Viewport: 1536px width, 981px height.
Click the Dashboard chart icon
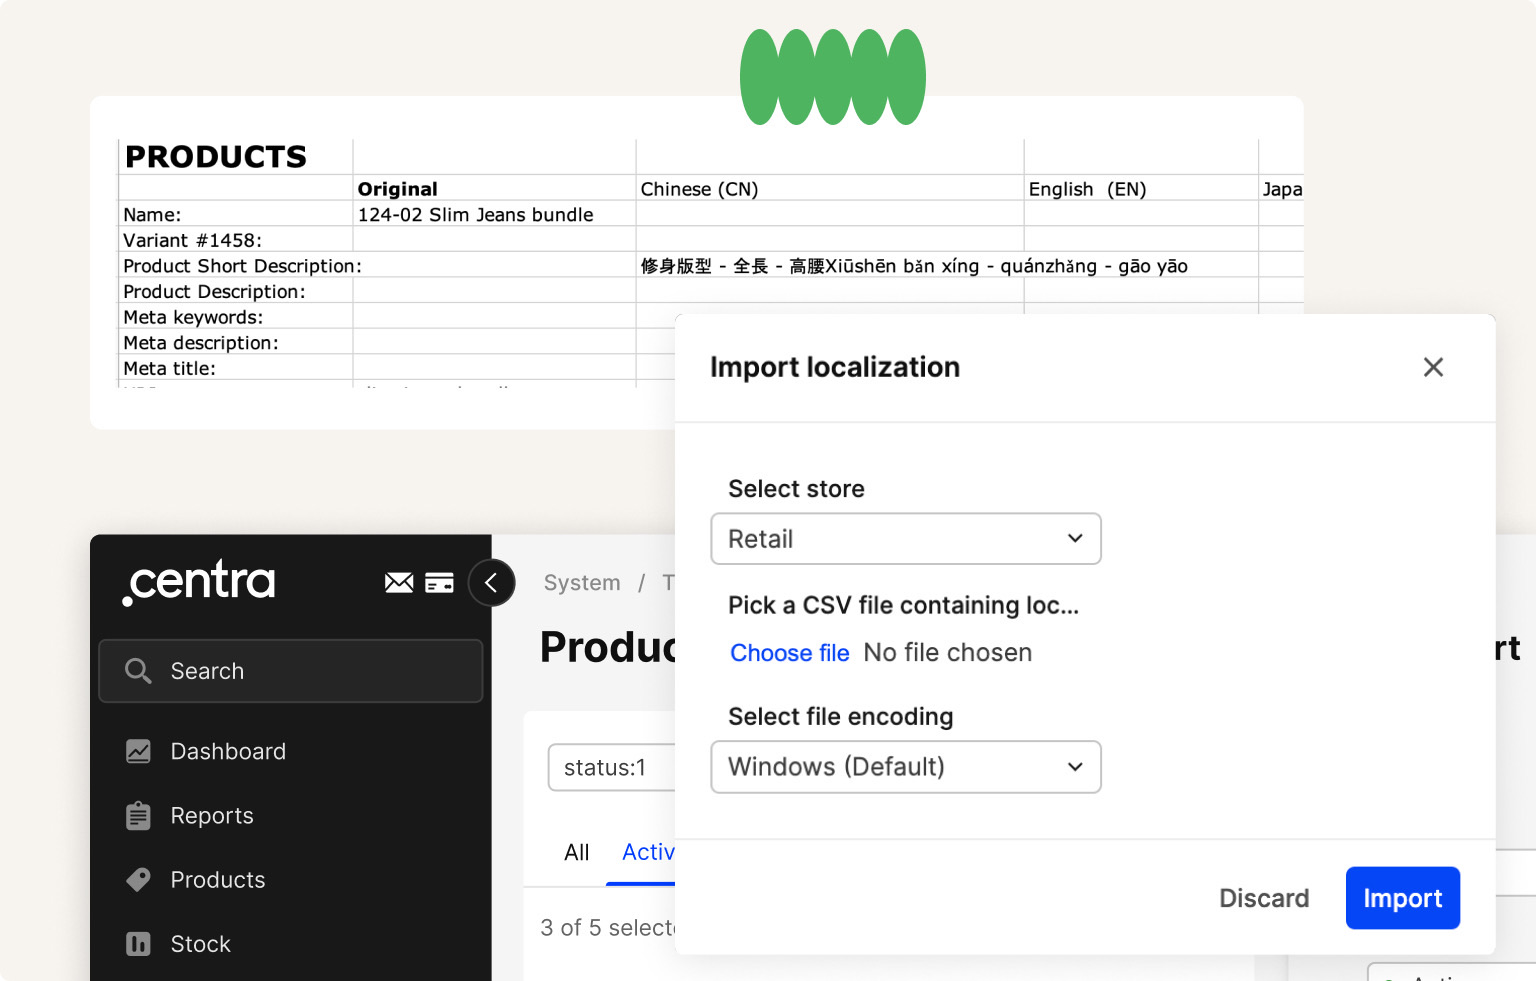[138, 751]
